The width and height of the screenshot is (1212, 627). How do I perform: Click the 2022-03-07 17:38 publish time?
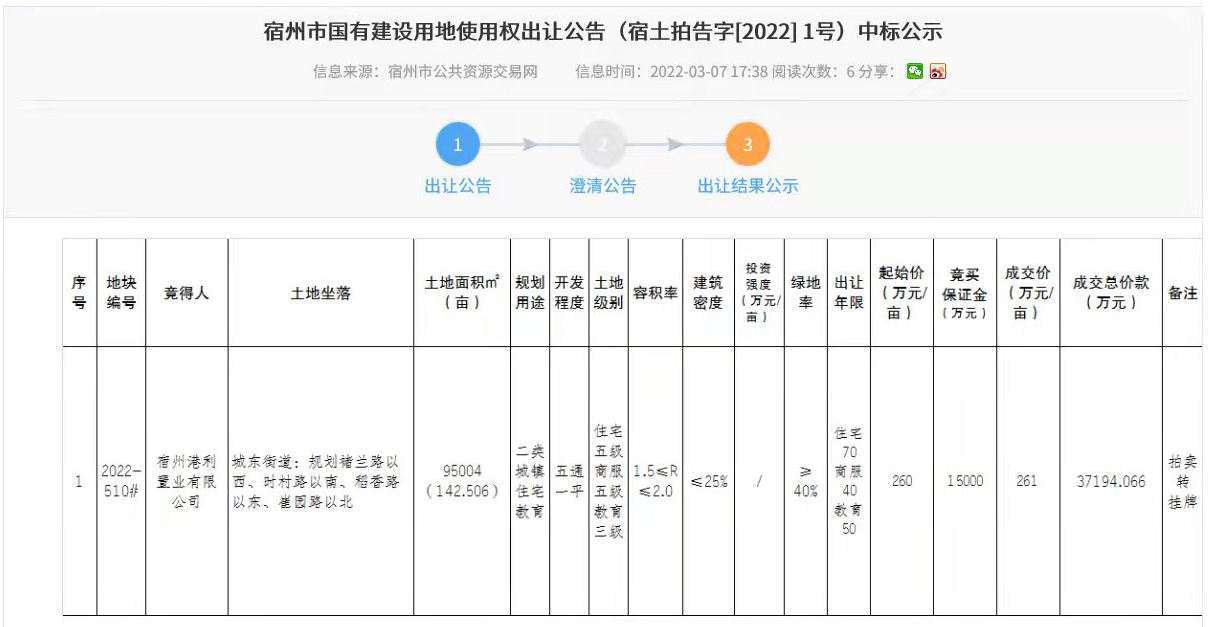pyautogui.click(x=708, y=72)
